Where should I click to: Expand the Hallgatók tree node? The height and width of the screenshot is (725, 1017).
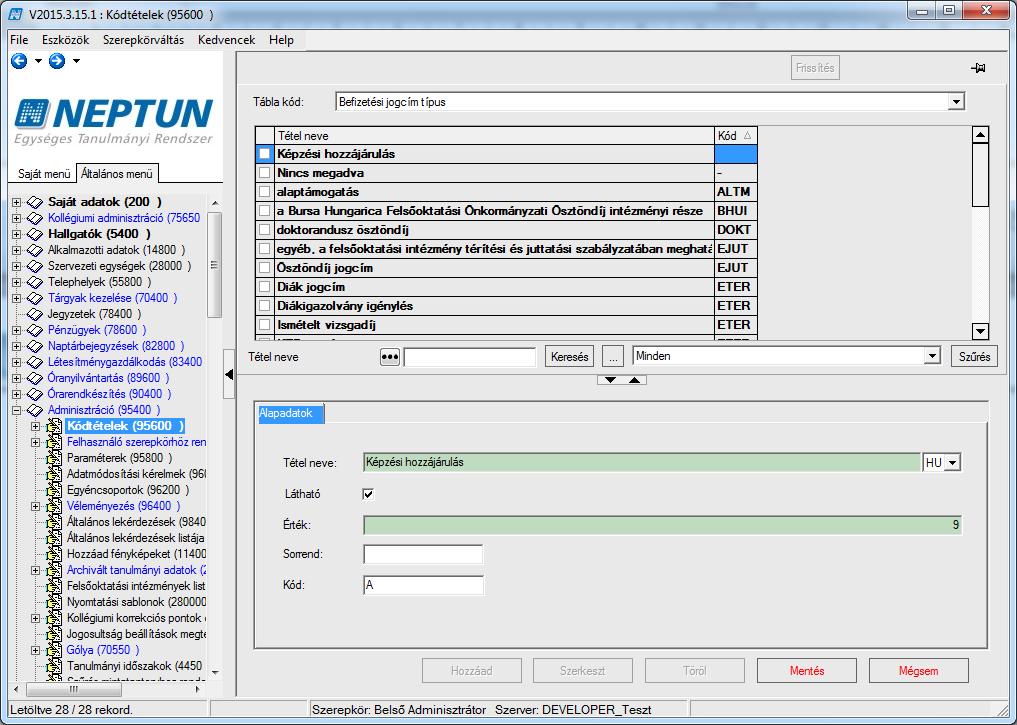click(x=16, y=234)
